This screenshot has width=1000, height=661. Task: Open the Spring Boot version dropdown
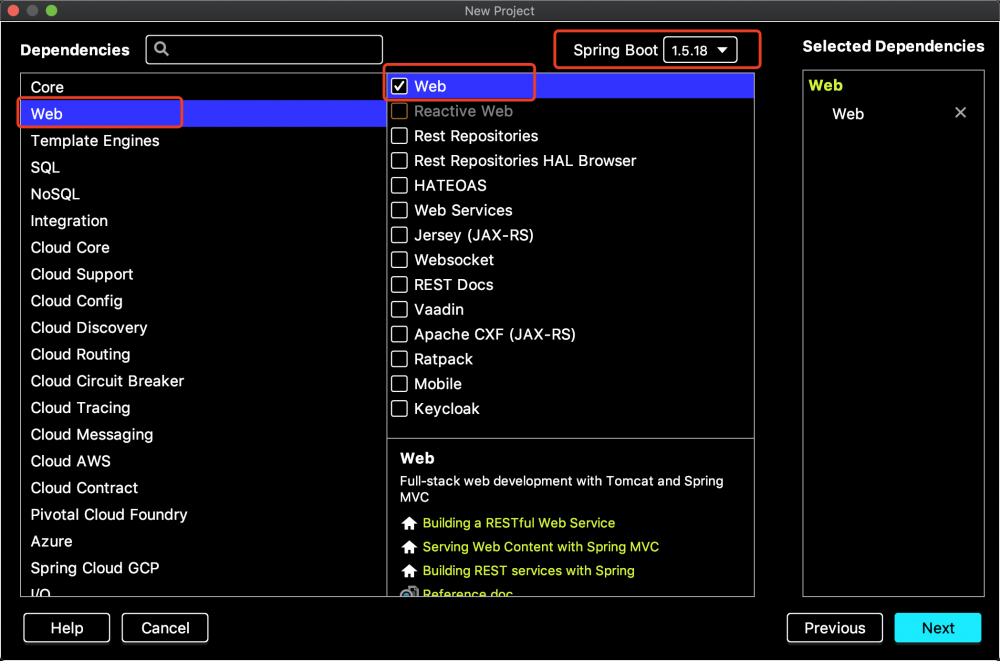click(700, 50)
